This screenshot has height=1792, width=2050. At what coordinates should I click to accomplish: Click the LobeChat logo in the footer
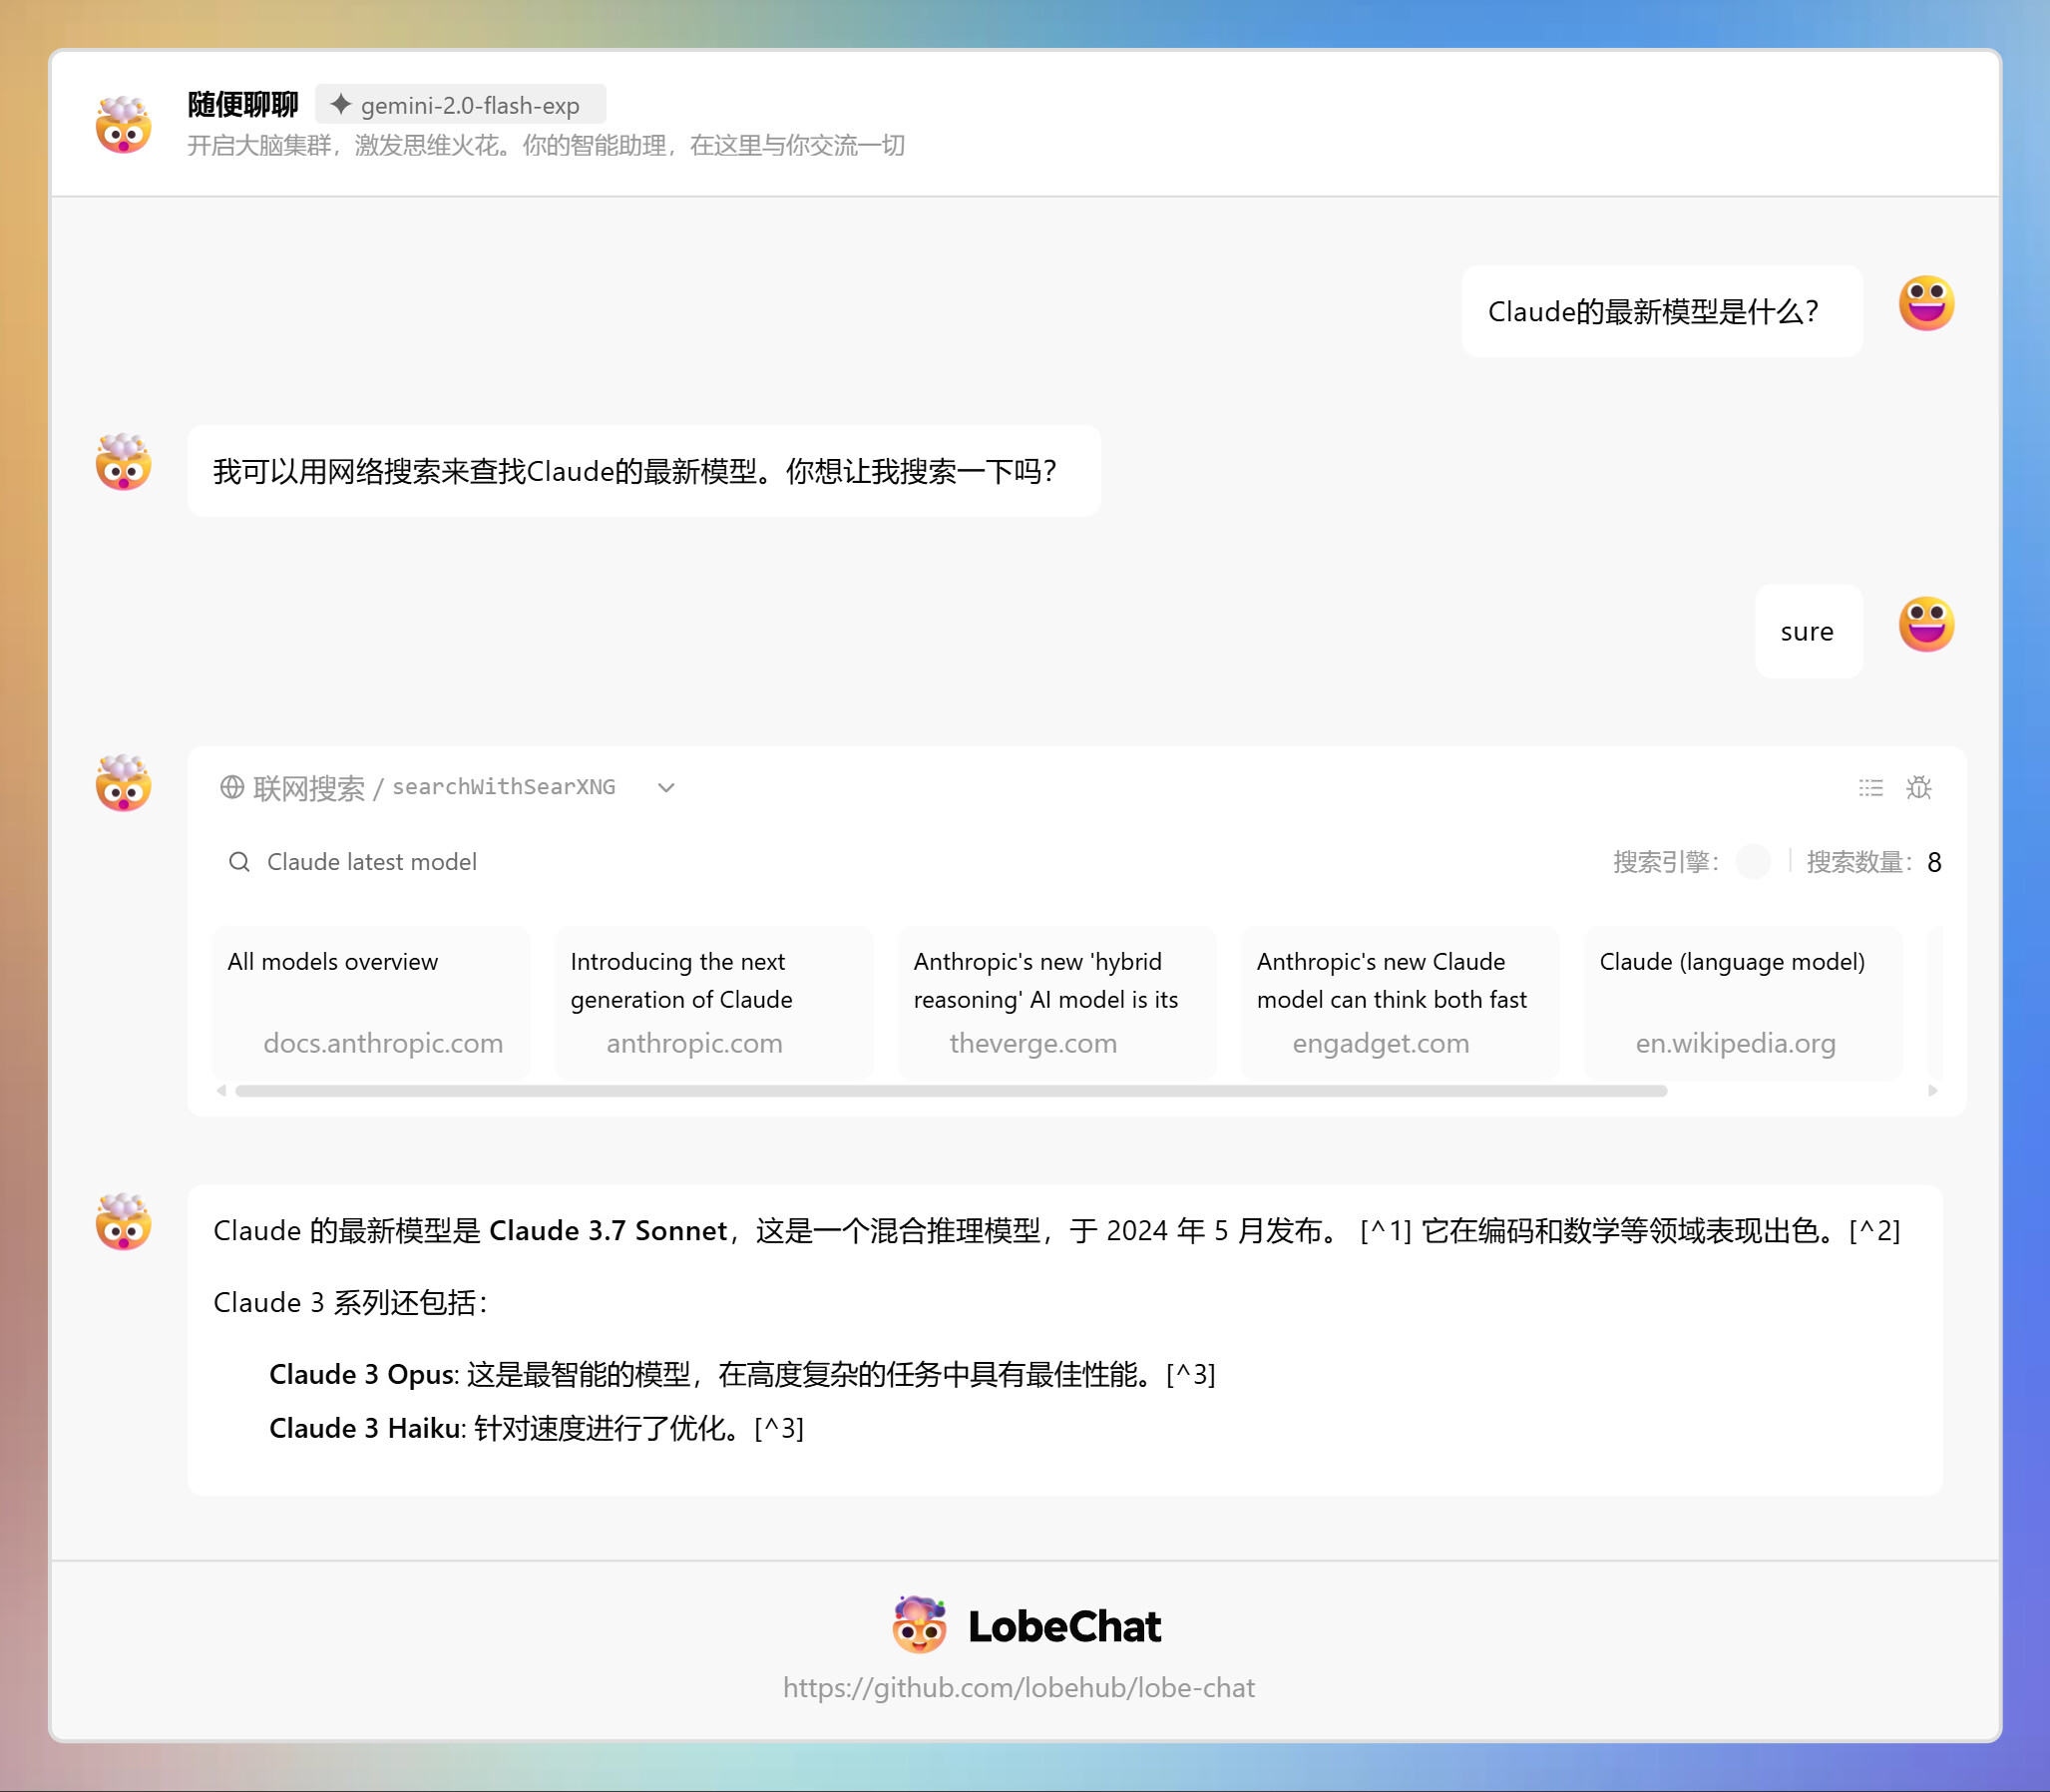(1027, 1626)
